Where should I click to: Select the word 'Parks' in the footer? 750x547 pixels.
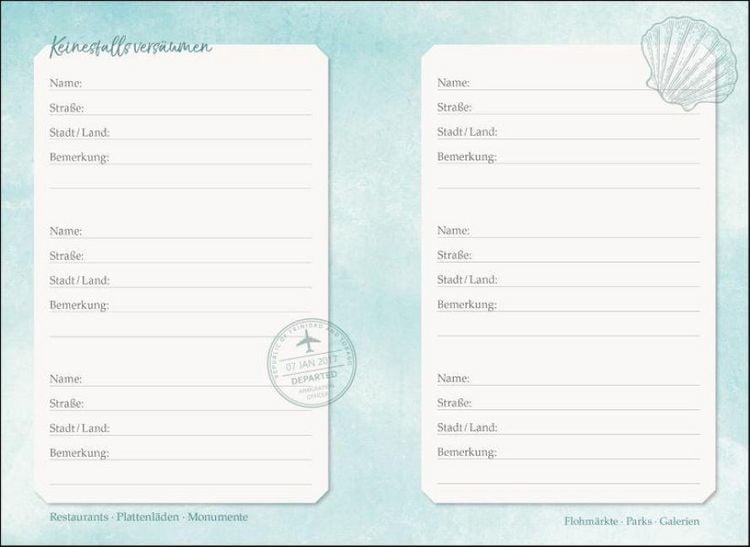coord(639,521)
